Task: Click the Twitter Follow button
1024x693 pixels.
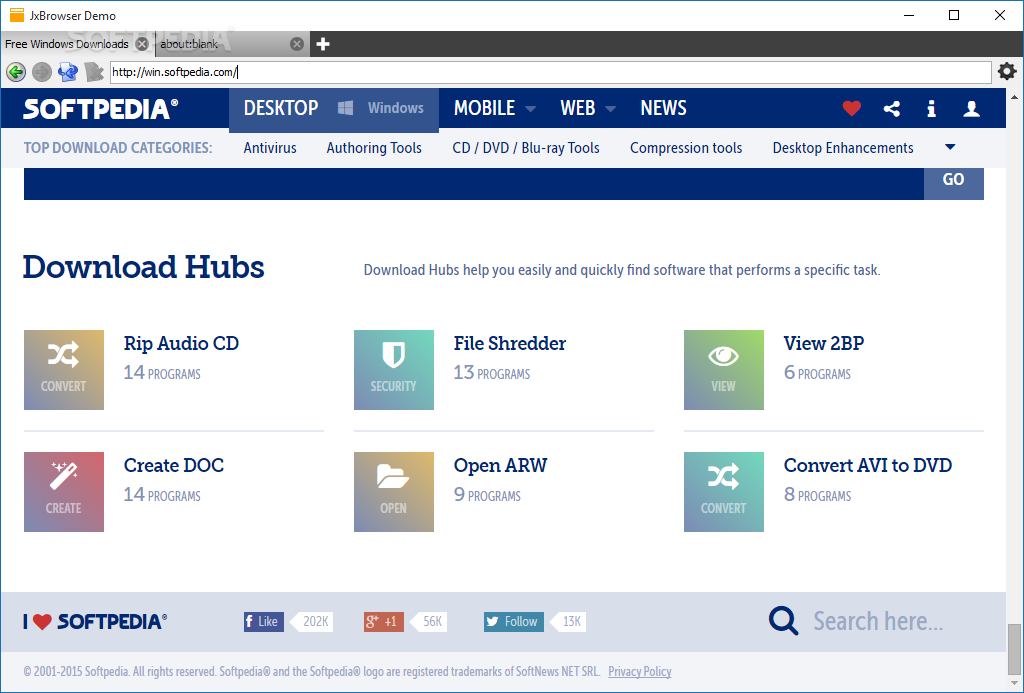Action: point(514,621)
